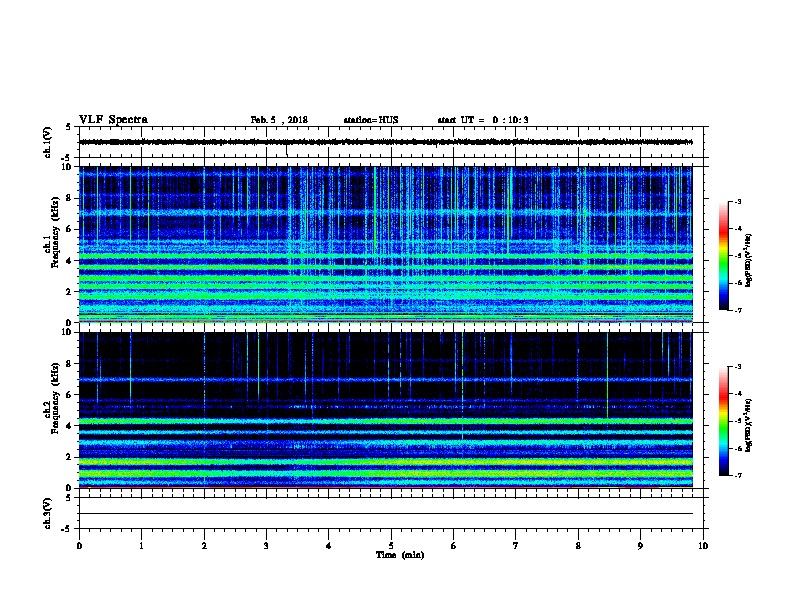The width and height of the screenshot is (792, 612).
Task: Click the "10" frequency tick of ch.2 spectrogram
Action: 66,332
